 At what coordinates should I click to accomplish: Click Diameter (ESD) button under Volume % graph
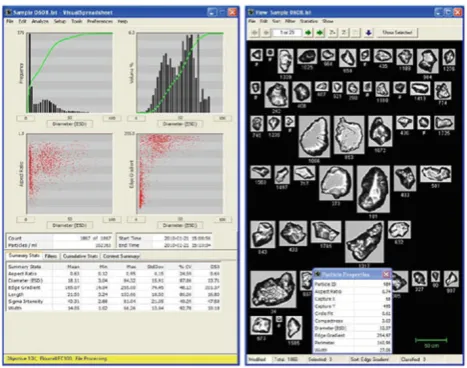click(179, 124)
